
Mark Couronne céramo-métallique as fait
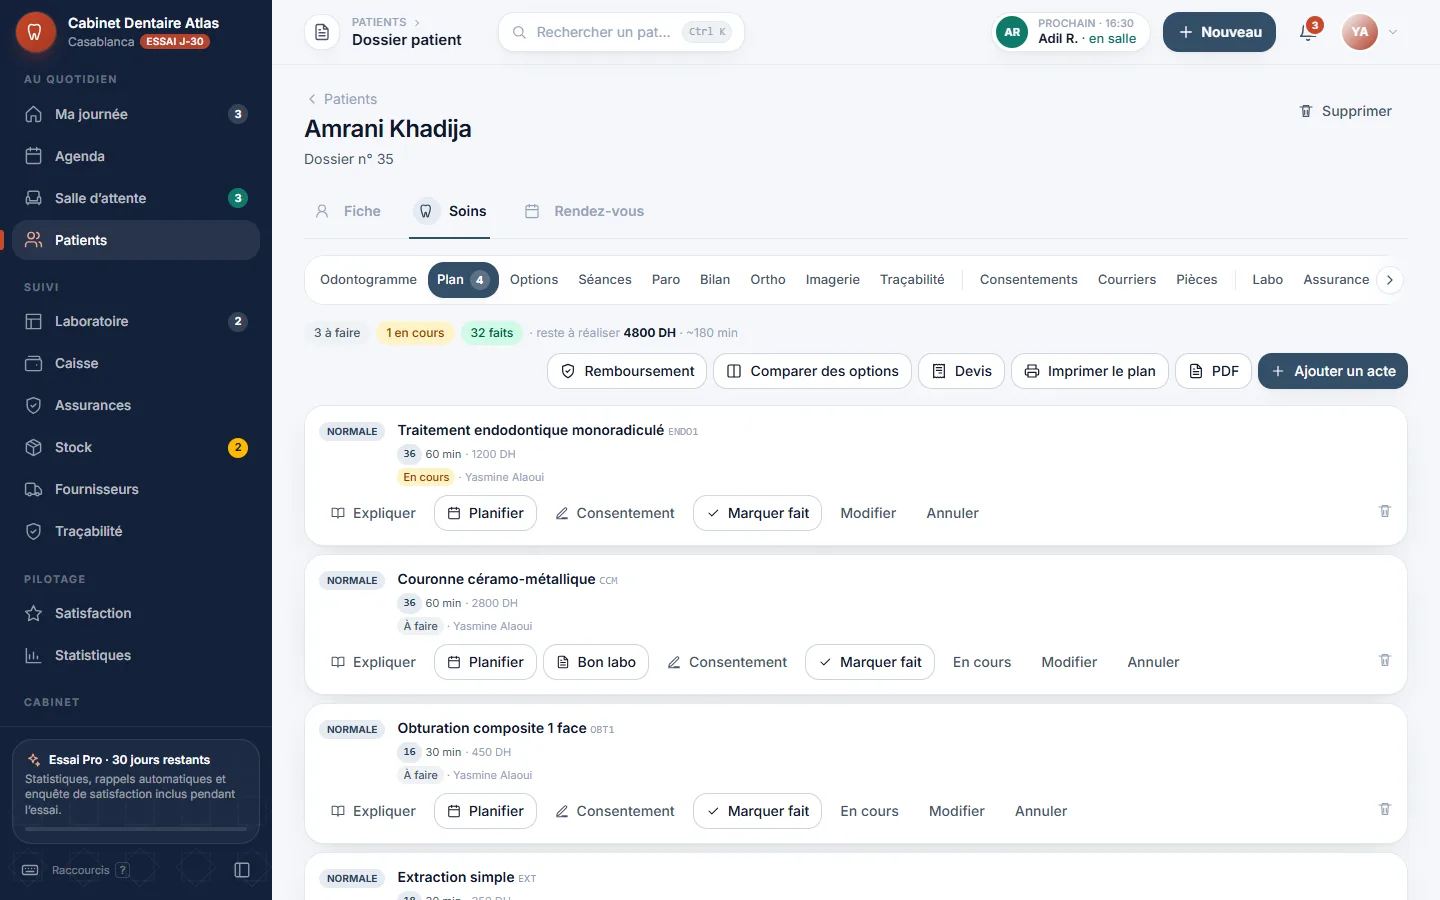(870, 662)
